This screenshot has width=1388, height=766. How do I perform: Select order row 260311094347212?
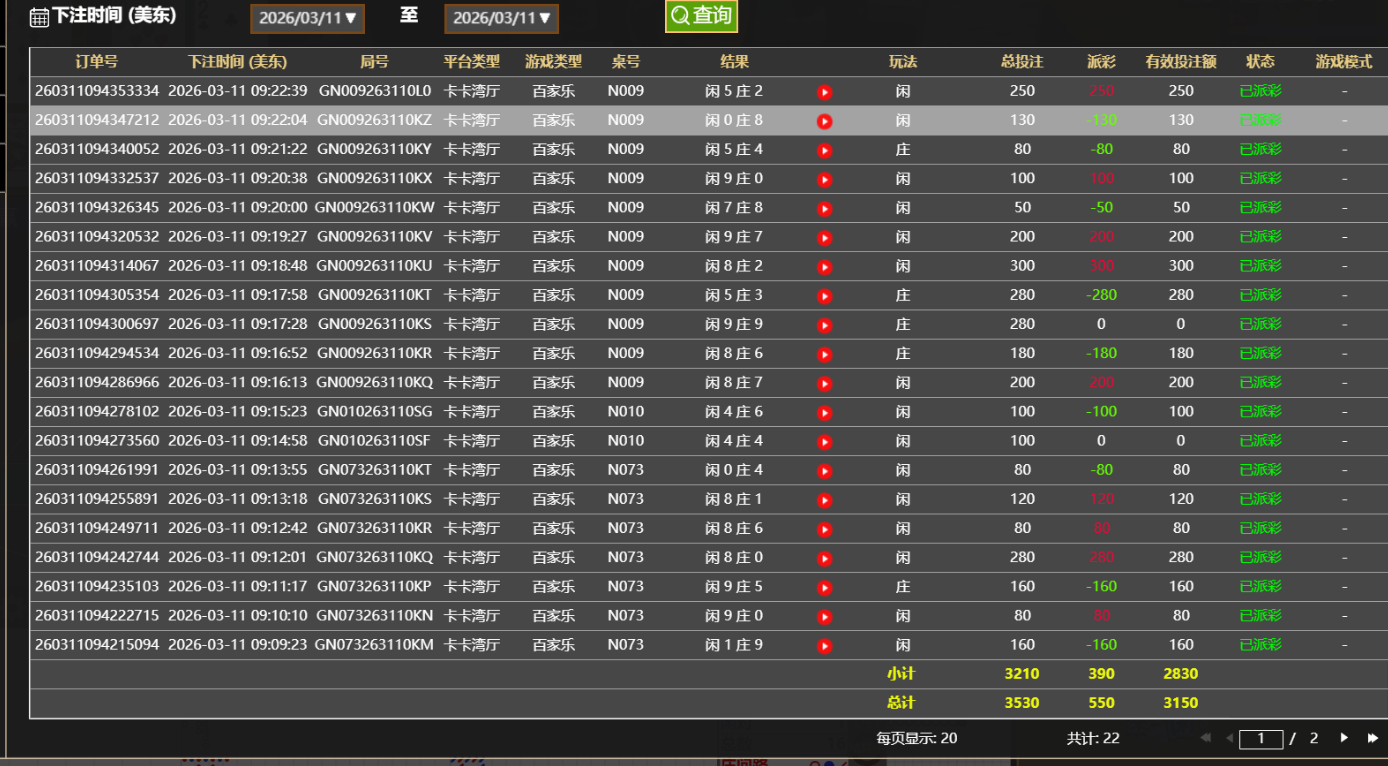coord(97,120)
